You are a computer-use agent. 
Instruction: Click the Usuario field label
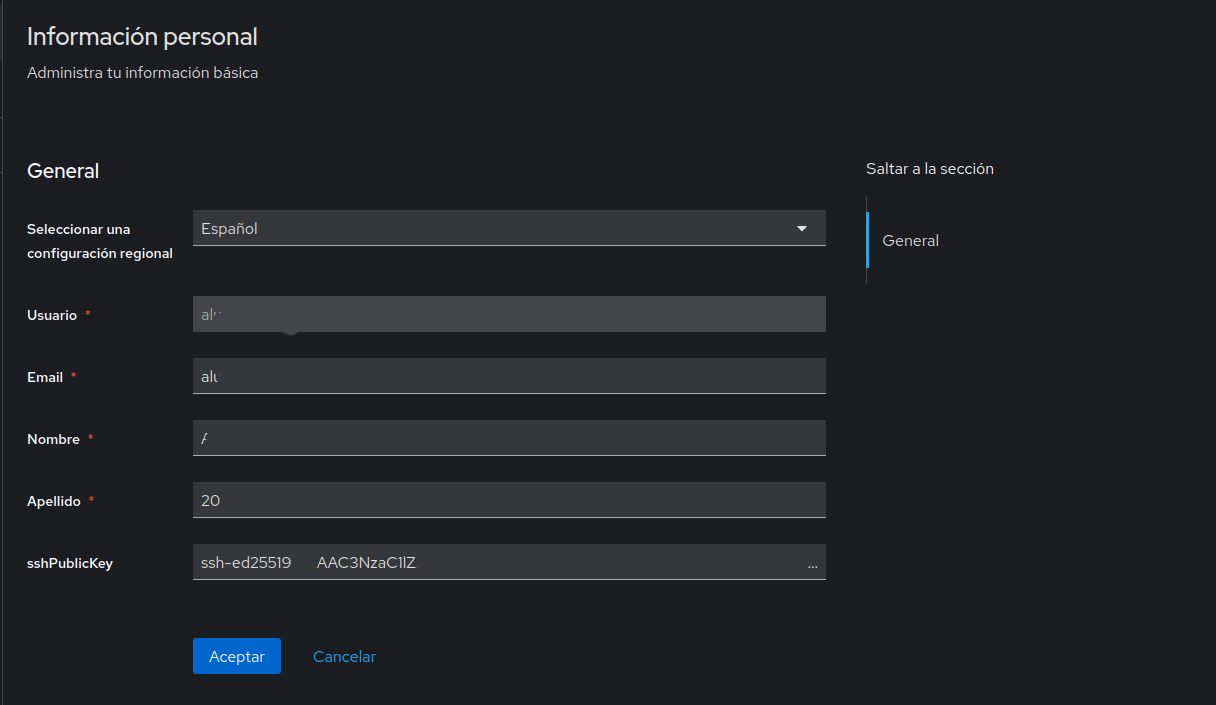click(x=52, y=315)
